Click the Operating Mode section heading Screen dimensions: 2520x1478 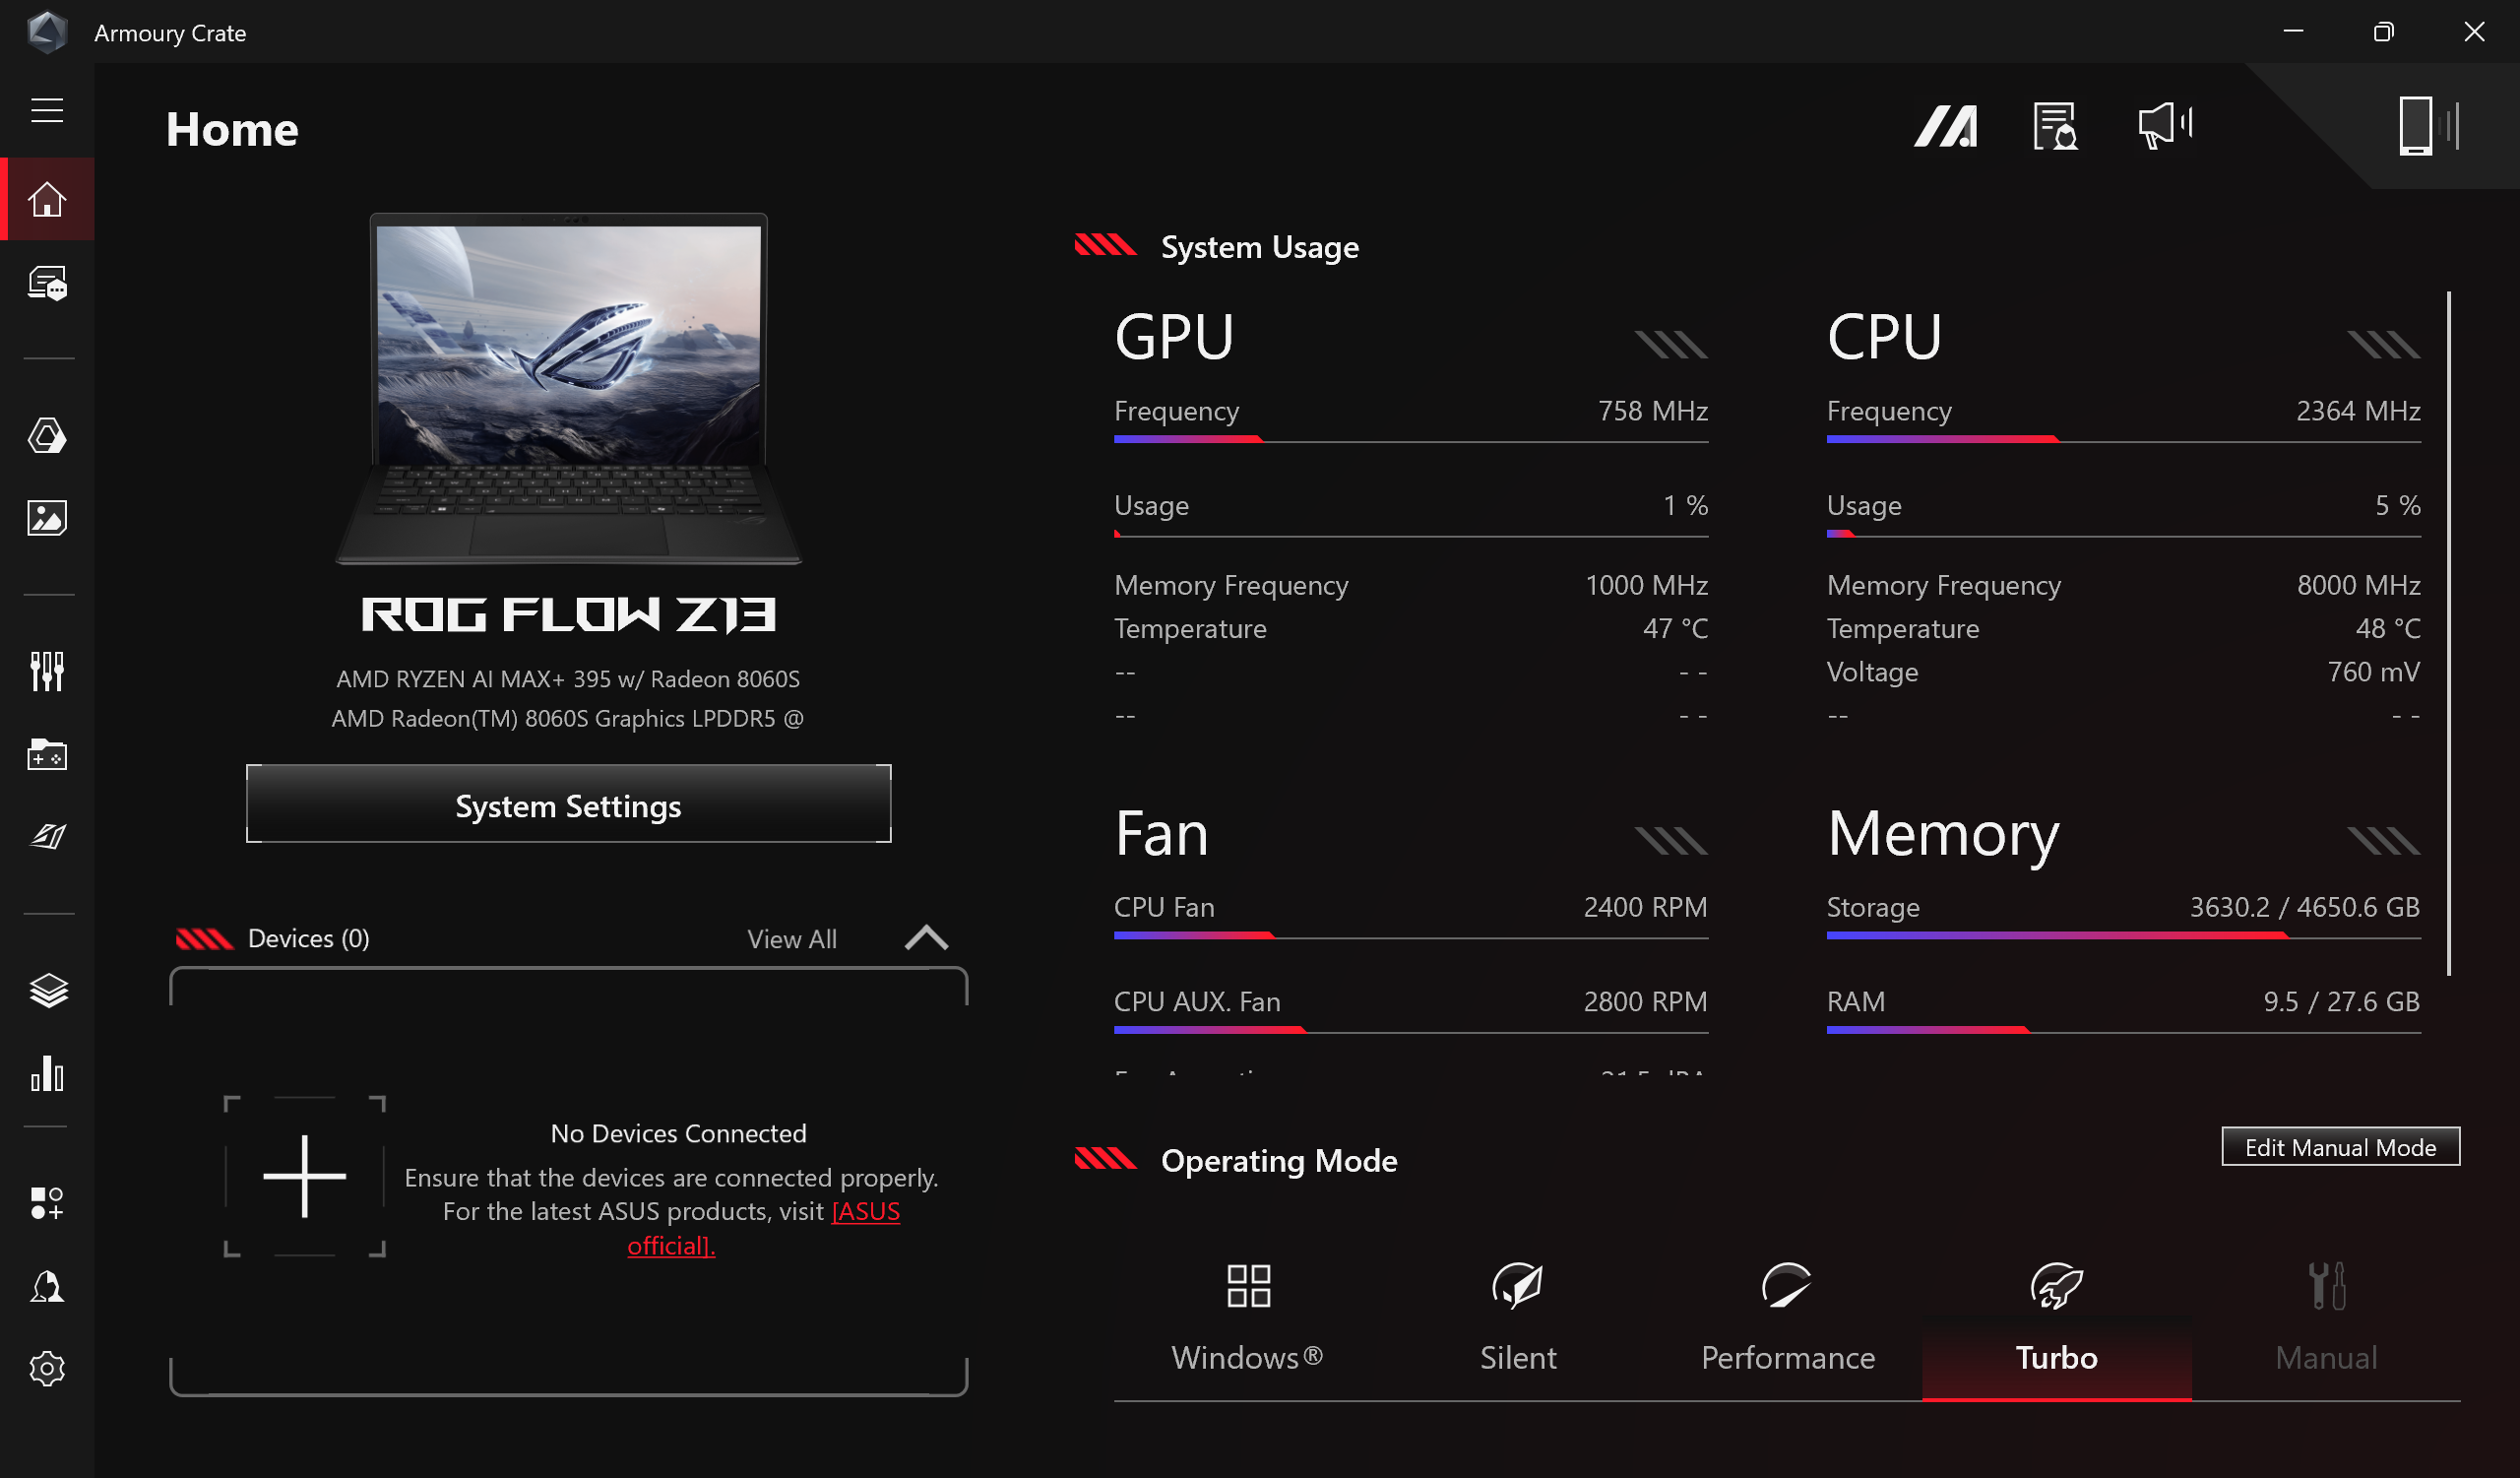1279,1160
